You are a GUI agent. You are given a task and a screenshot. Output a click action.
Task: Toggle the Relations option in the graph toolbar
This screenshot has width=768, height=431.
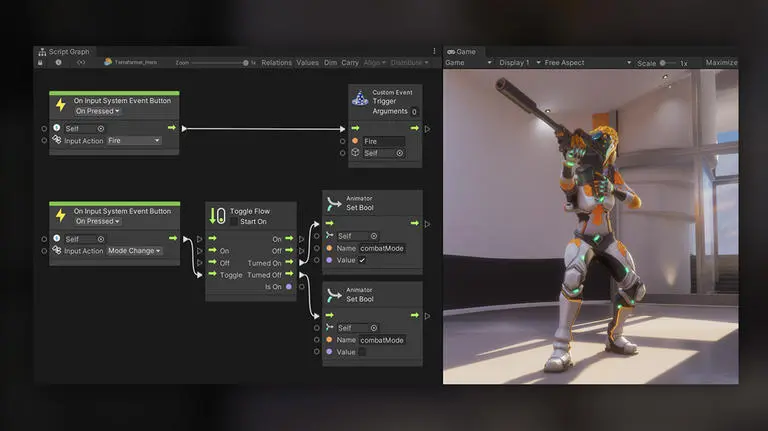tap(276, 63)
